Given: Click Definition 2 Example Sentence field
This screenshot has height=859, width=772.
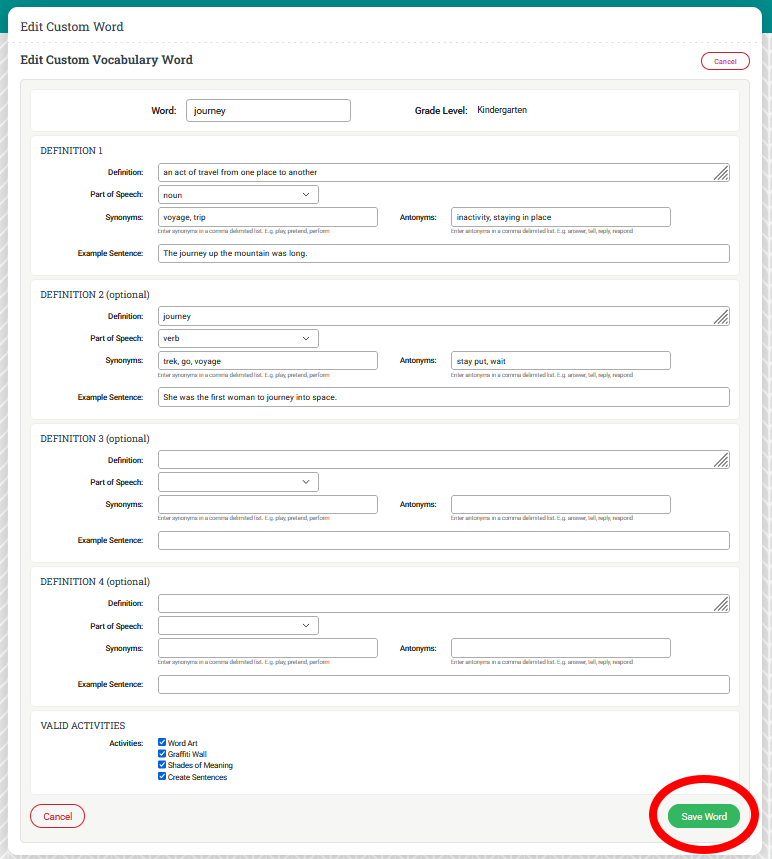Looking at the screenshot, I should pos(443,397).
